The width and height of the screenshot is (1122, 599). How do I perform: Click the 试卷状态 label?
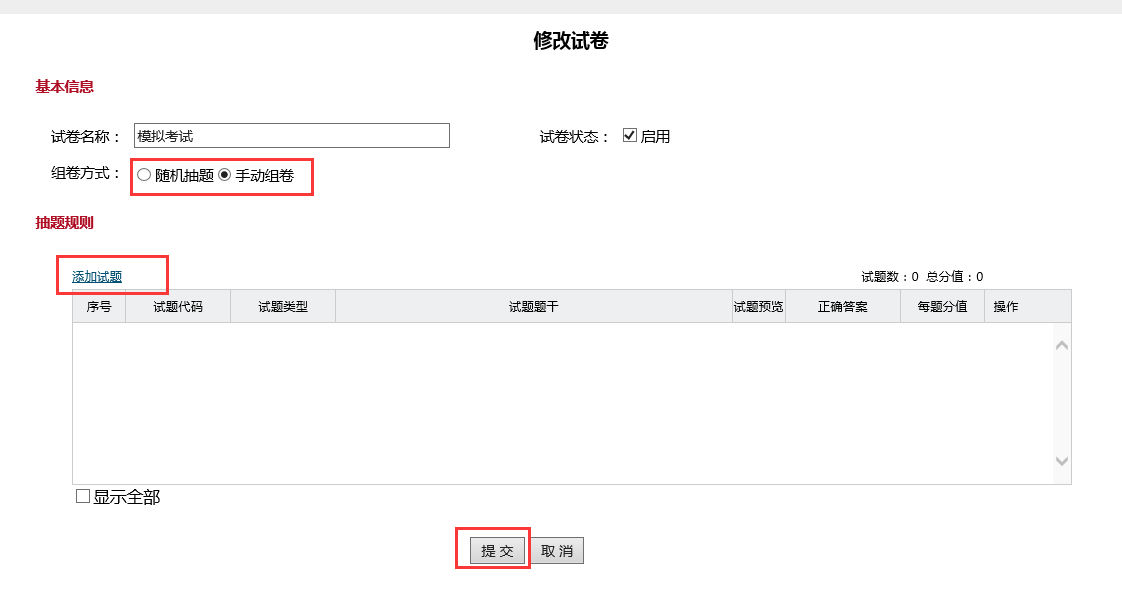coord(575,137)
